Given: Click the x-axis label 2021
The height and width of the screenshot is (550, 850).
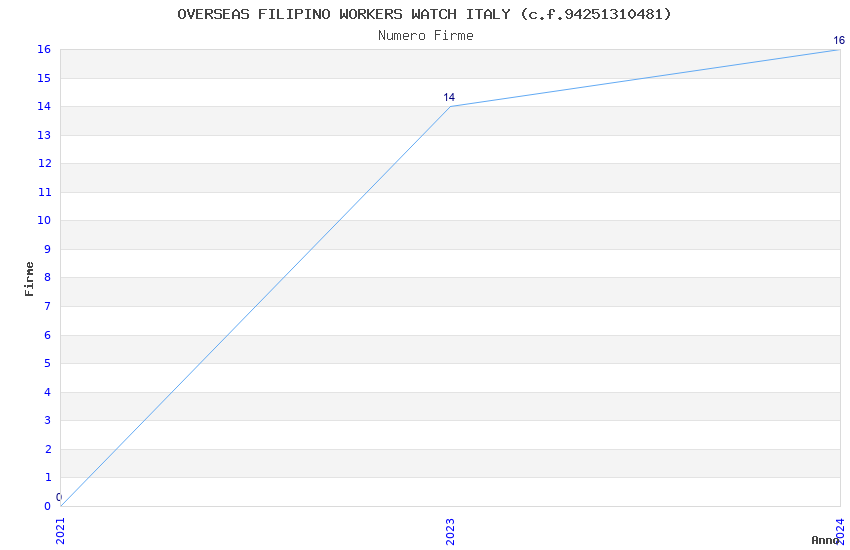Looking at the screenshot, I should [60, 531].
